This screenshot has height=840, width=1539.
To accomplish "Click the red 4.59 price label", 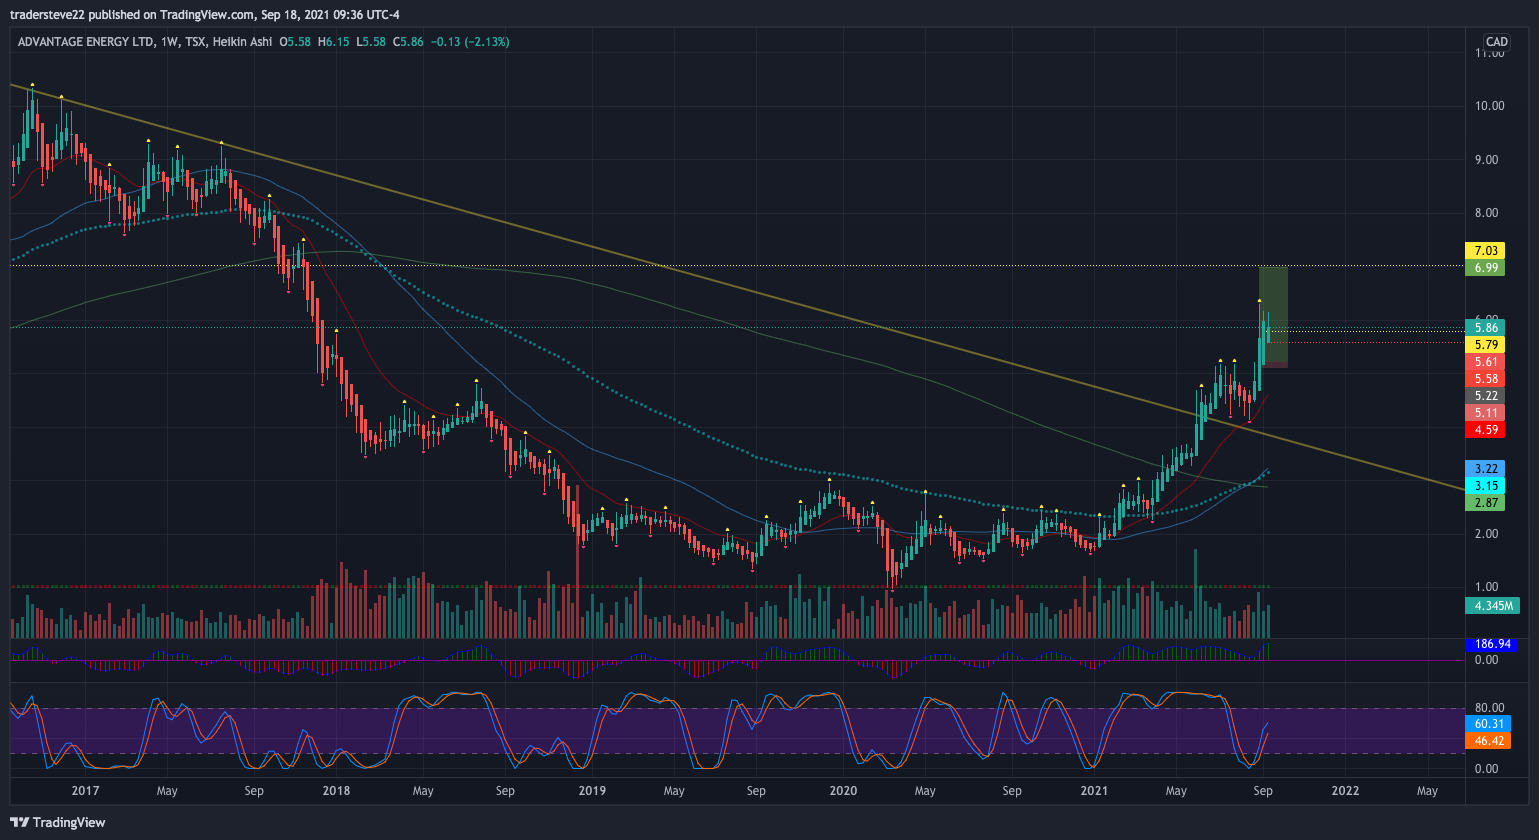I will pos(1485,430).
